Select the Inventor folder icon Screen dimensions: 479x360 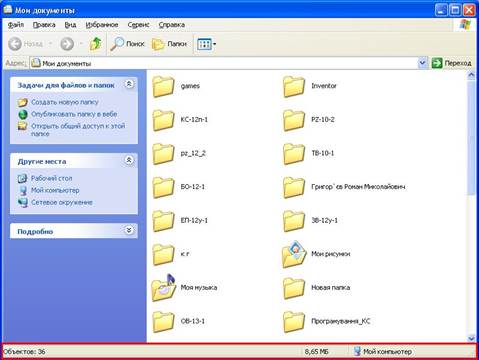click(x=294, y=86)
